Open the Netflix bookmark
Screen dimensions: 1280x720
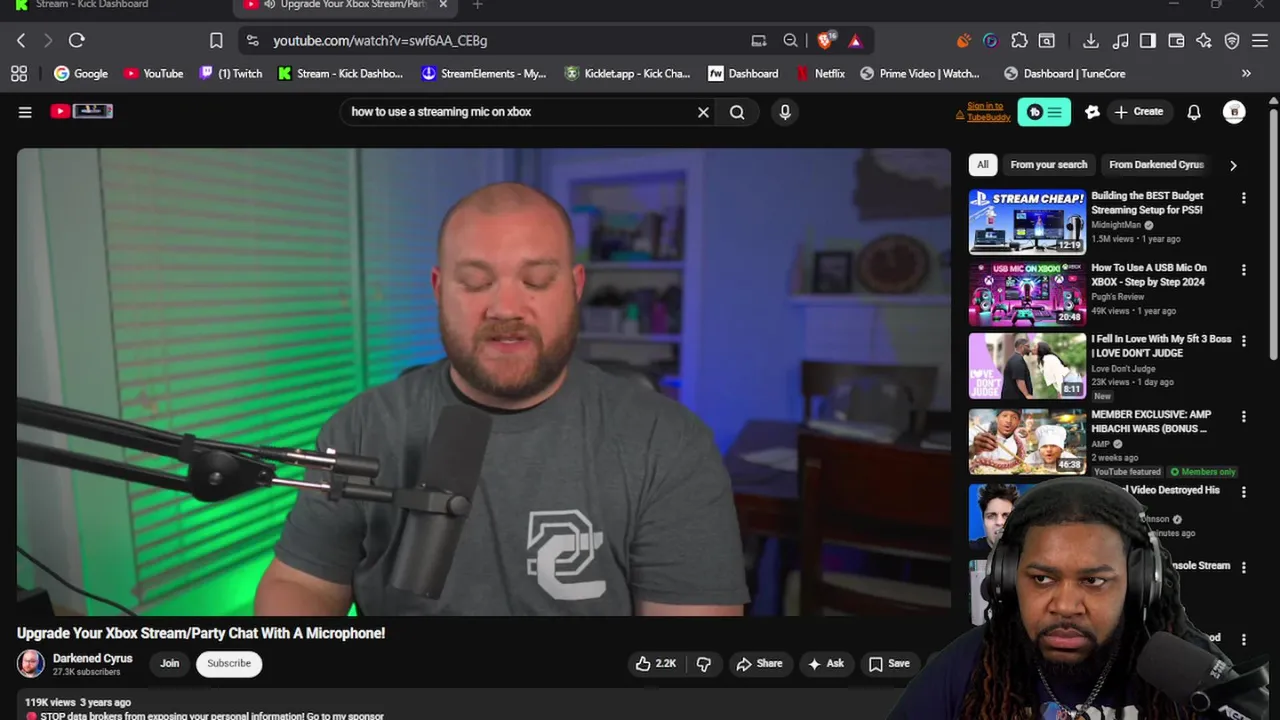(820, 73)
